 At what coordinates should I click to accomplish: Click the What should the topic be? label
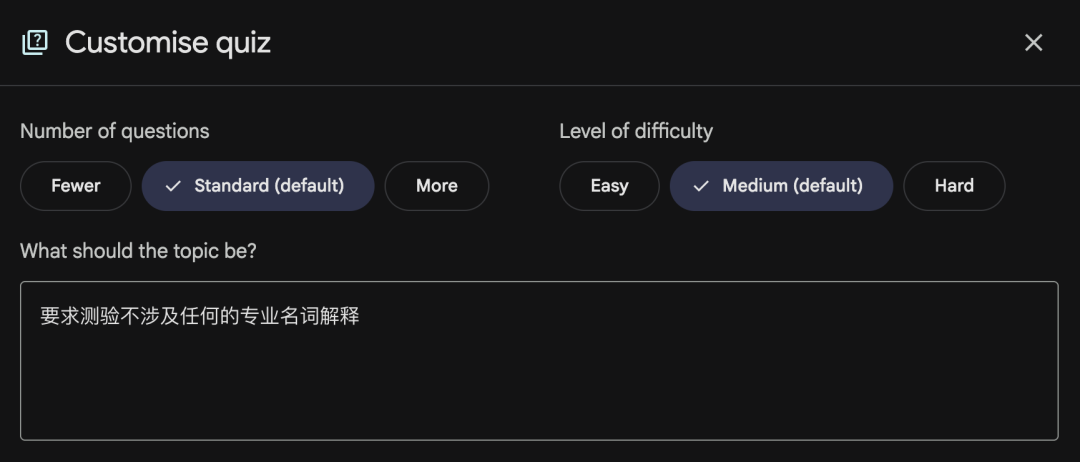[138, 250]
